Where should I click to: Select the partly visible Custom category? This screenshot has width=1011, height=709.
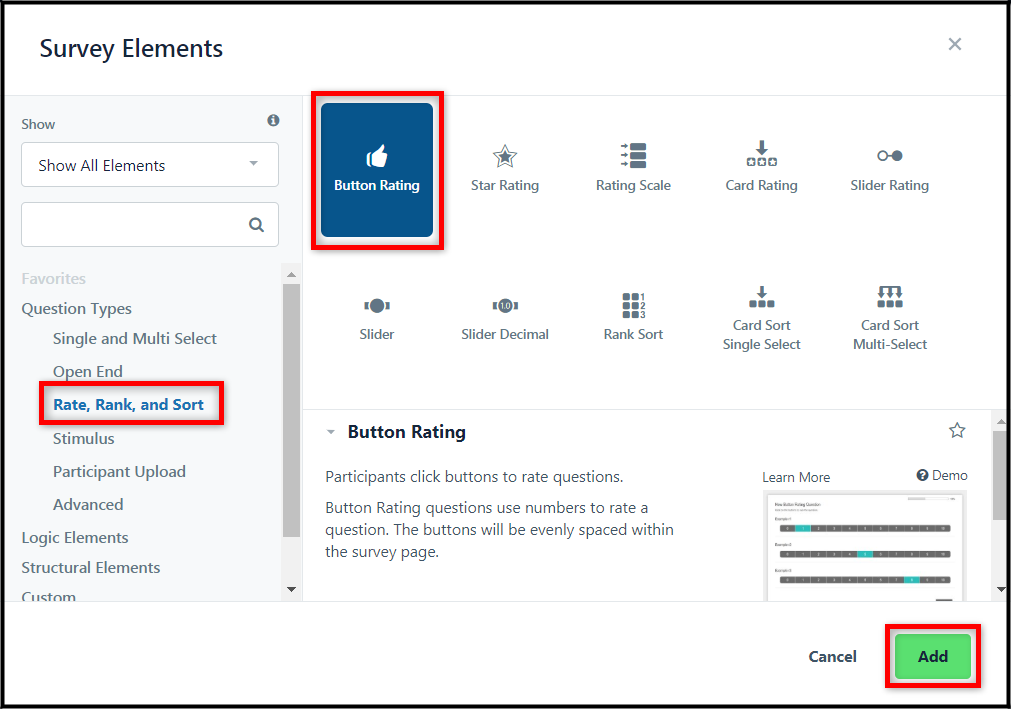coord(48,596)
